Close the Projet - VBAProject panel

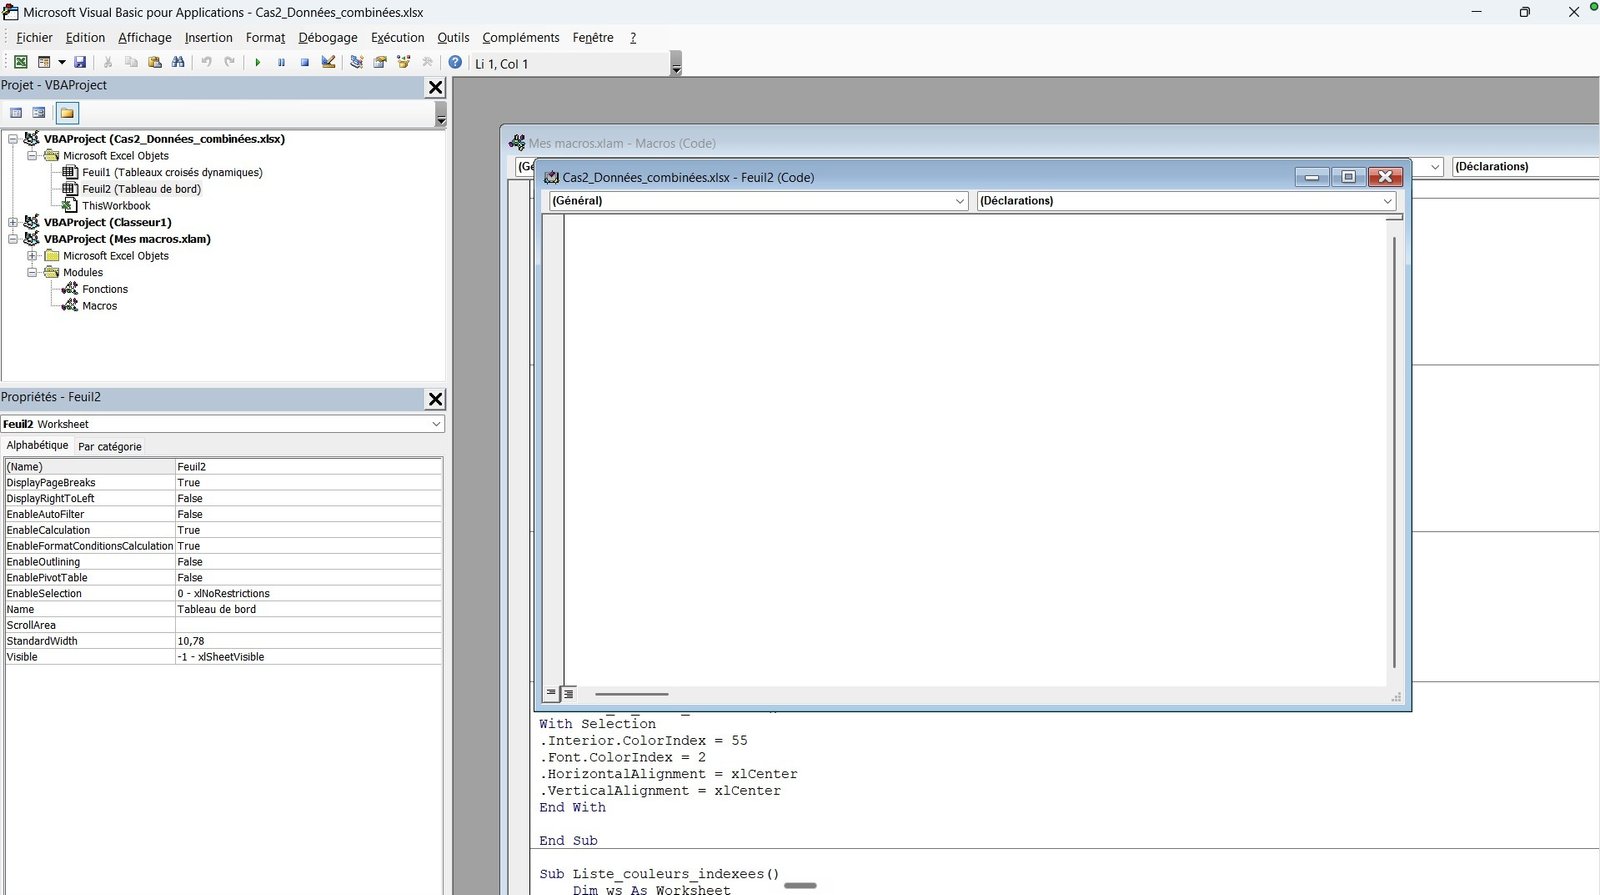click(435, 87)
